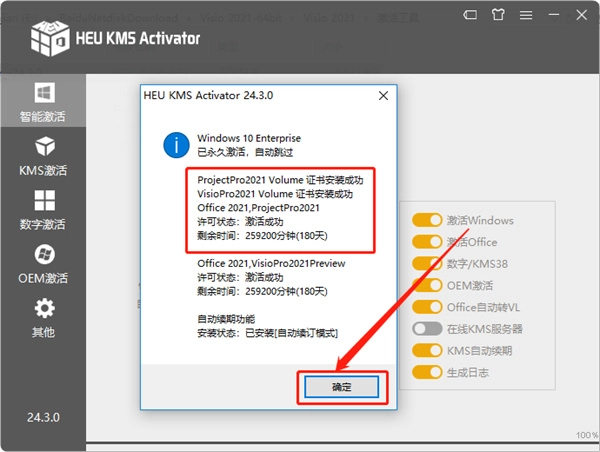Viewport: 600px width, 452px height.
Task: Click the ProjectPro2021 Volume 证书安装成功 line
Action: (x=280, y=180)
